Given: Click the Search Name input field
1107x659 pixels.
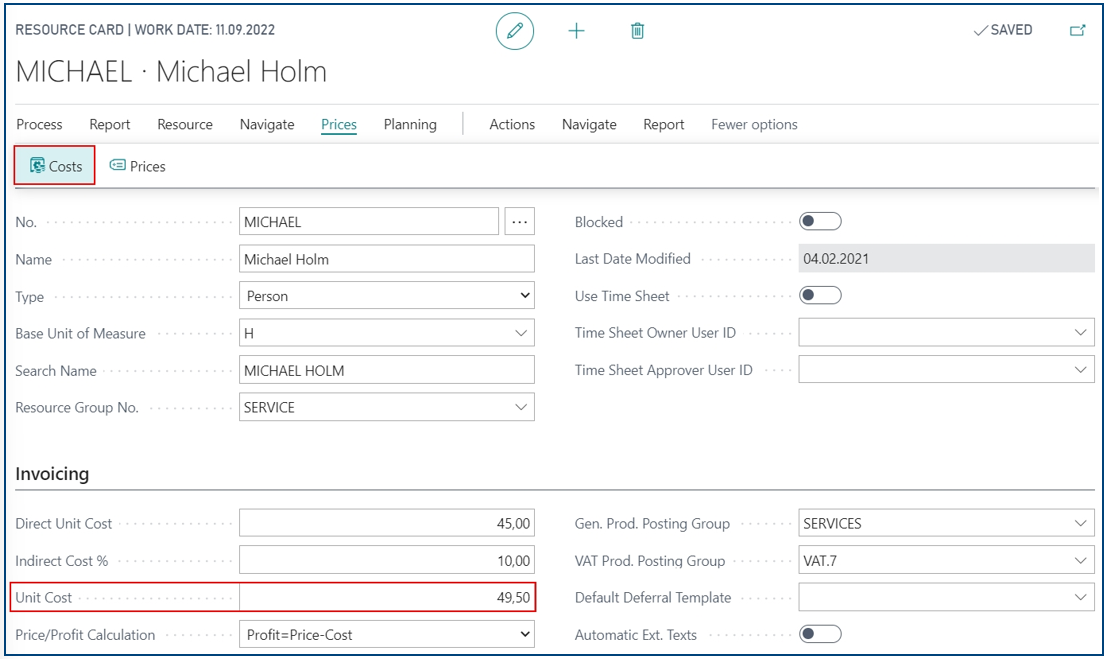Looking at the screenshot, I should tap(387, 370).
